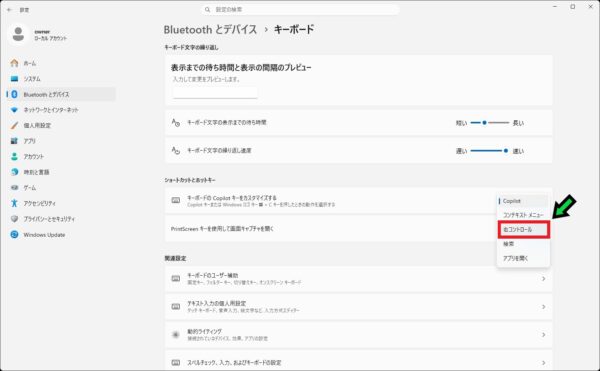
Task: Open 時刻と言語 settings
Action: click(x=61, y=172)
